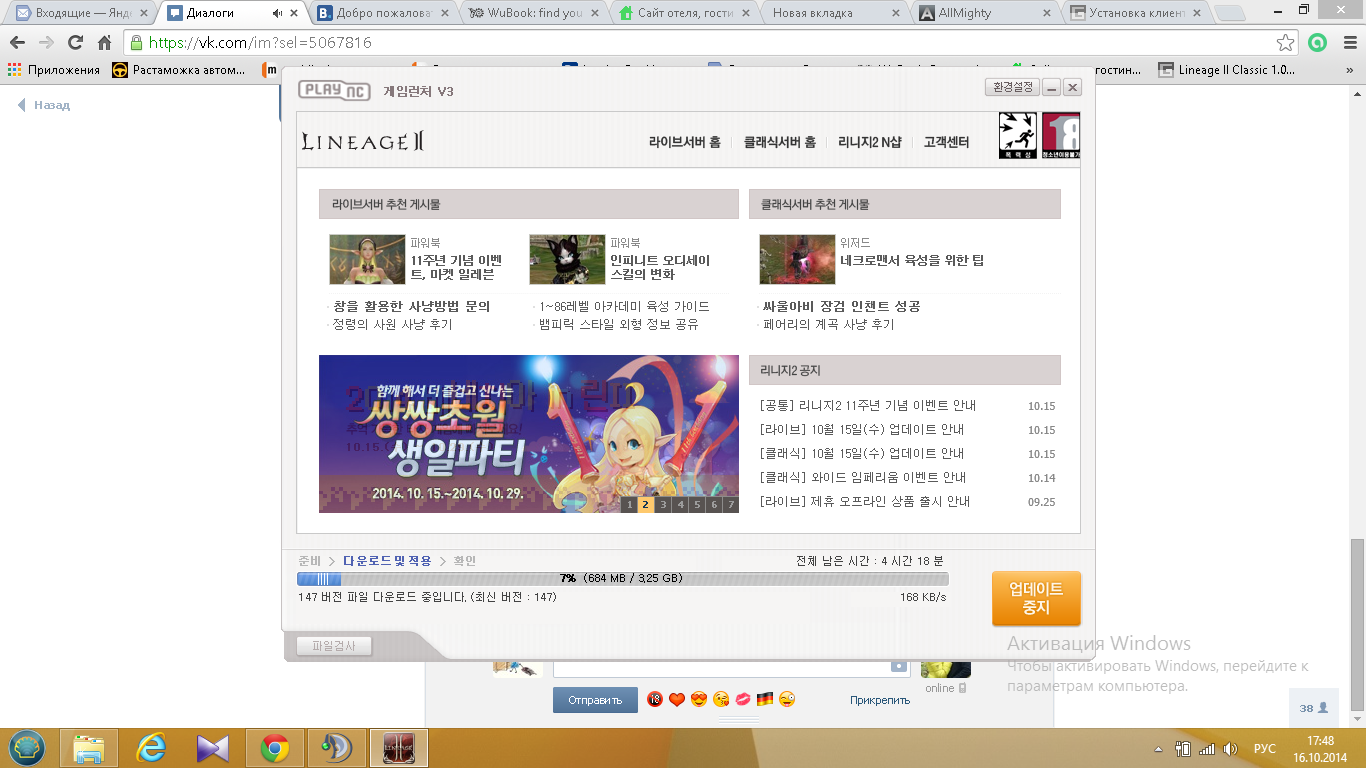
Task: Insert the heart-eyes emoji in VK
Action: (699, 699)
